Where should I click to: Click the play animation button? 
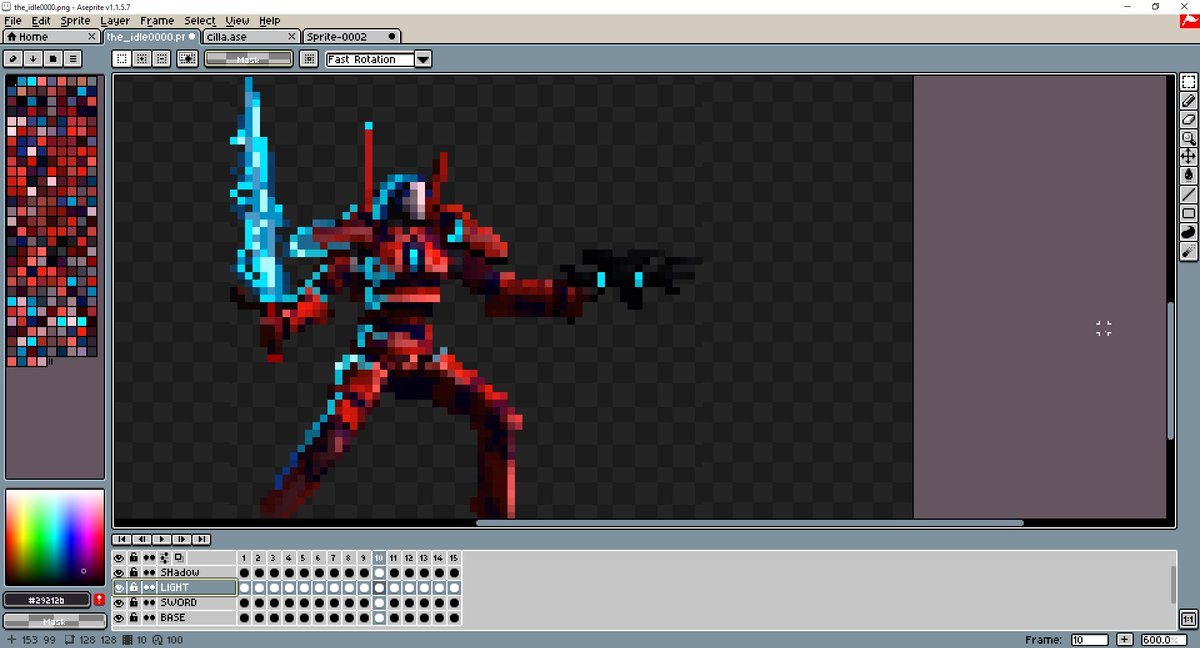click(161, 539)
